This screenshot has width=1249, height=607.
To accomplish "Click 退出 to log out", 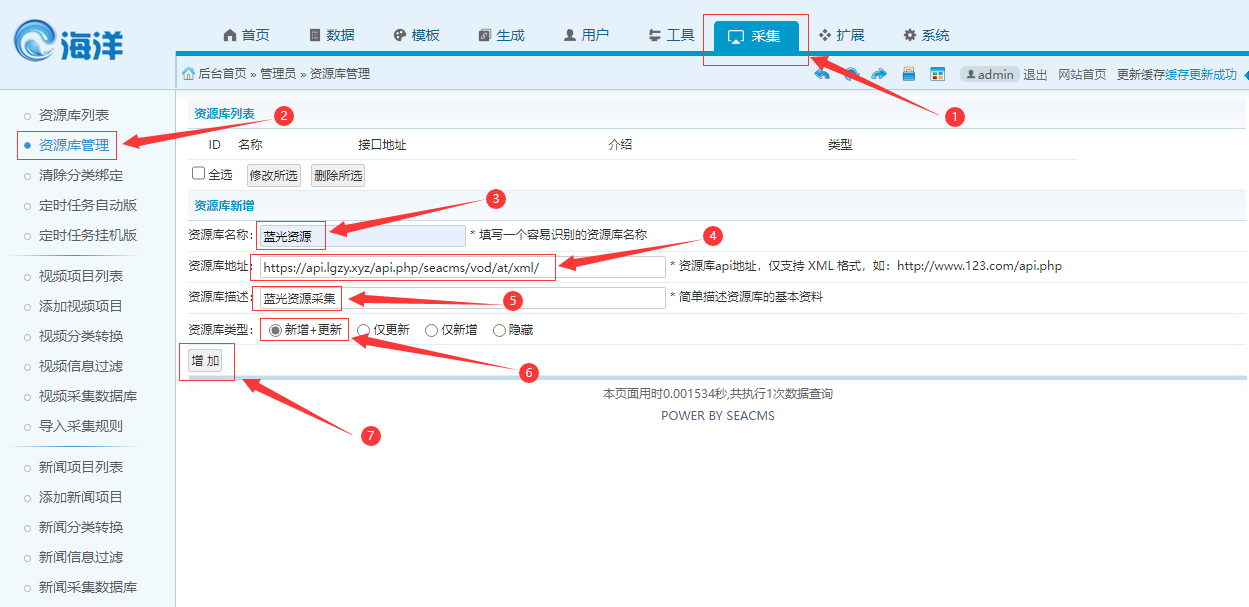I will coord(1035,74).
